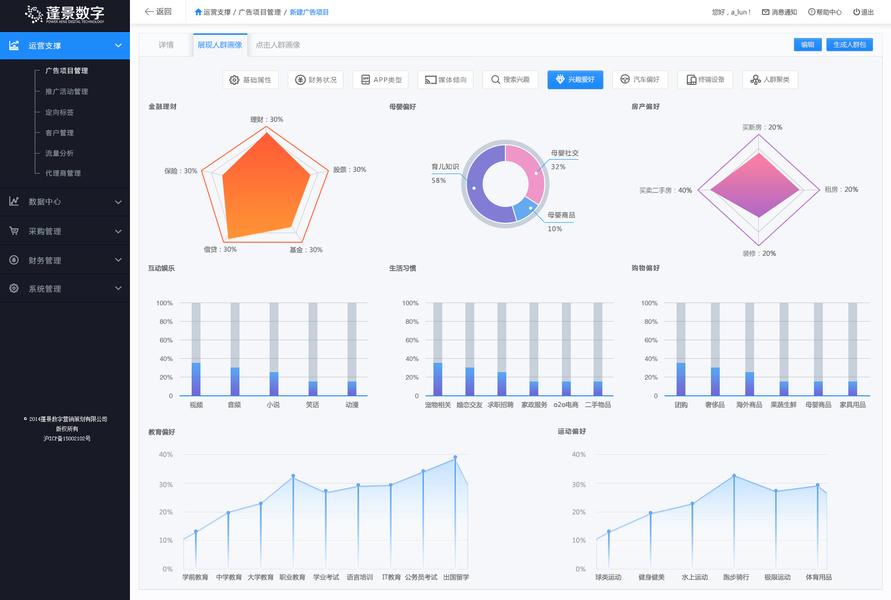Click the 职业教育 data point
The height and width of the screenshot is (600, 891).
(x=293, y=476)
